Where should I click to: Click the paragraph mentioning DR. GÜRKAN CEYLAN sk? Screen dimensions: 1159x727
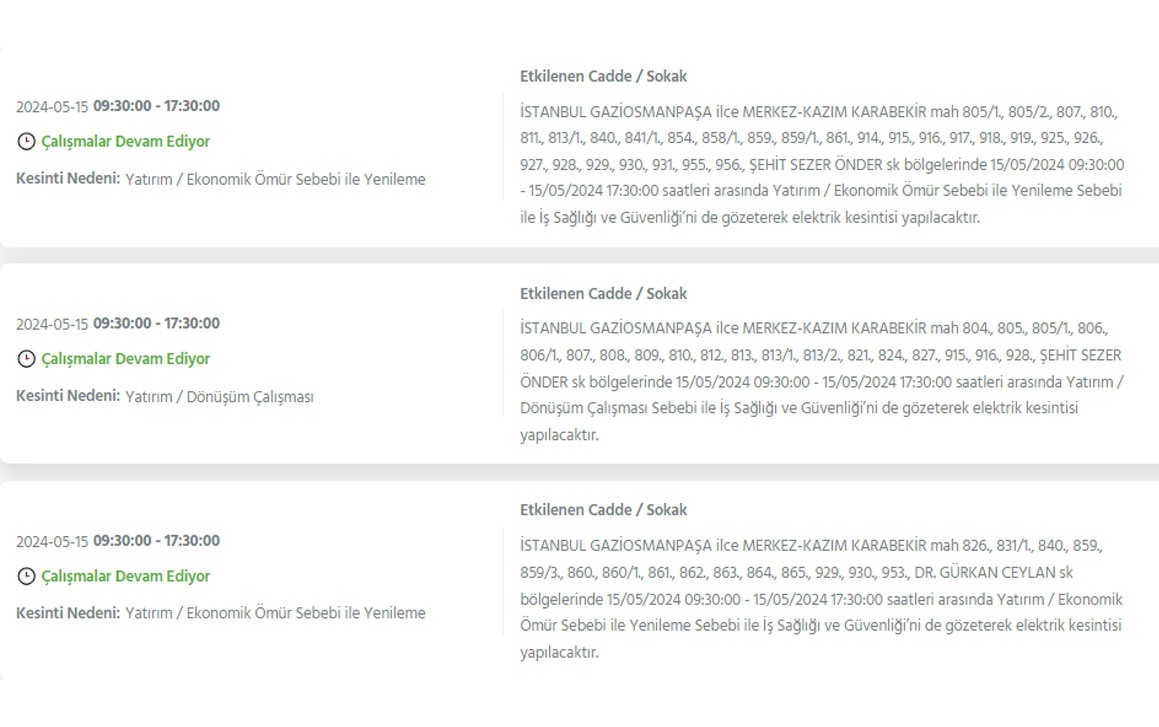pyautogui.click(x=820, y=599)
